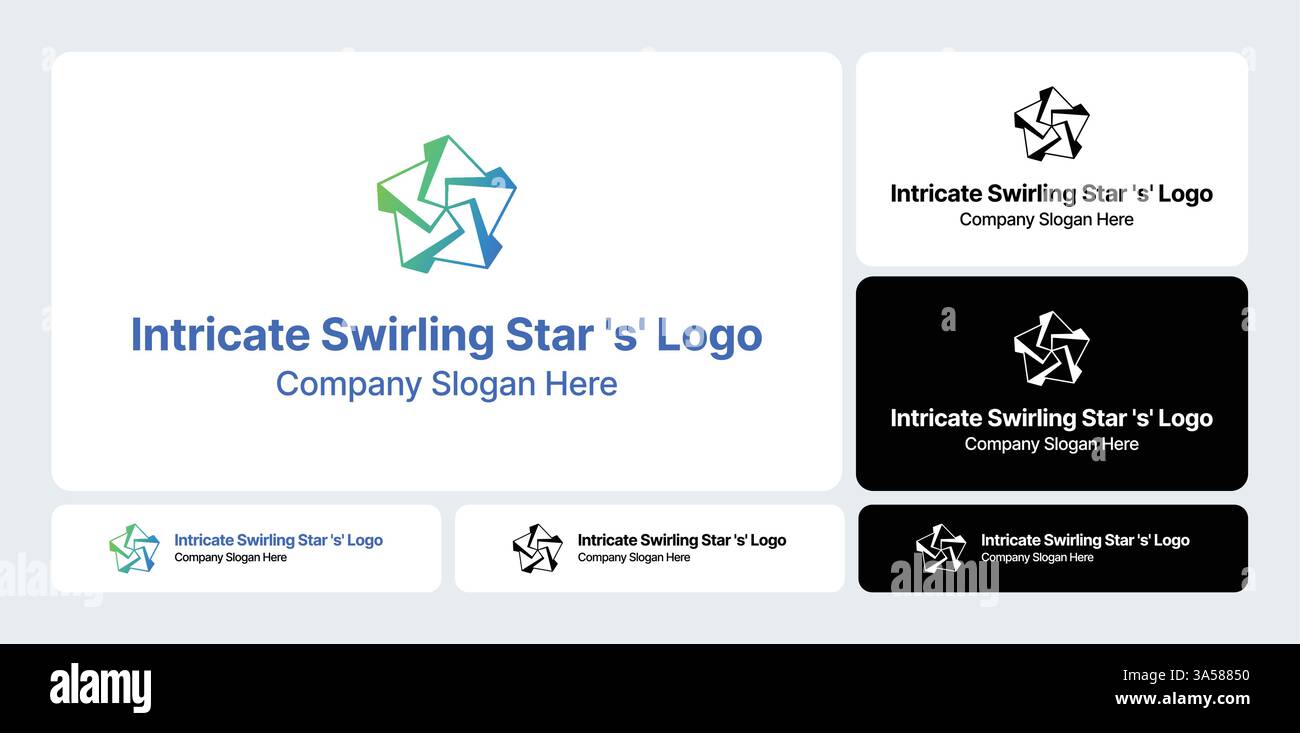Click the black title in middle horizontal card

click(682, 540)
